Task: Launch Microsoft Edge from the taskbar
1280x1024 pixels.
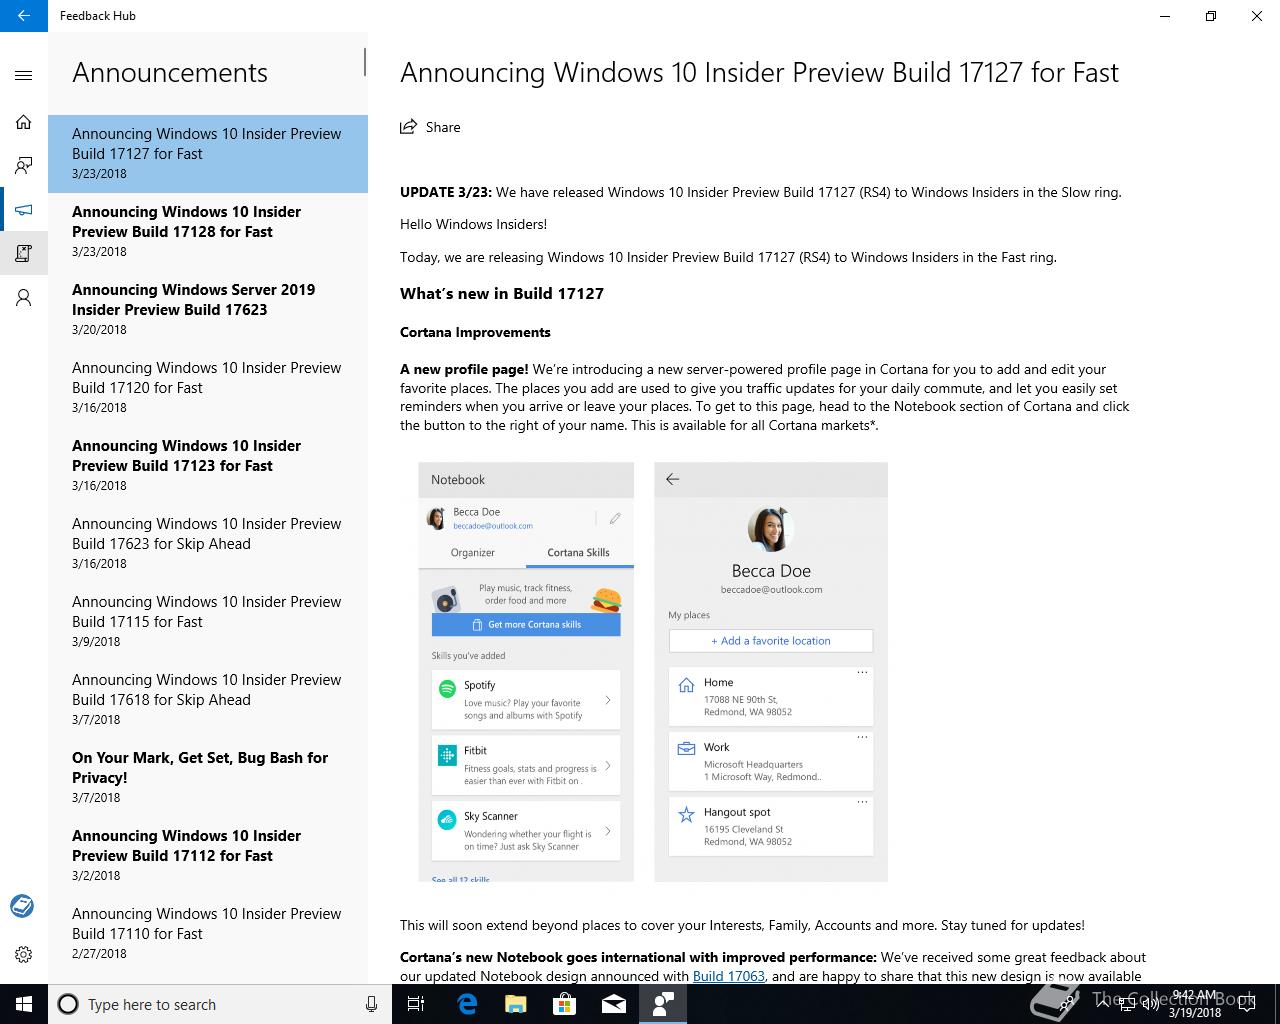Action: (467, 1004)
